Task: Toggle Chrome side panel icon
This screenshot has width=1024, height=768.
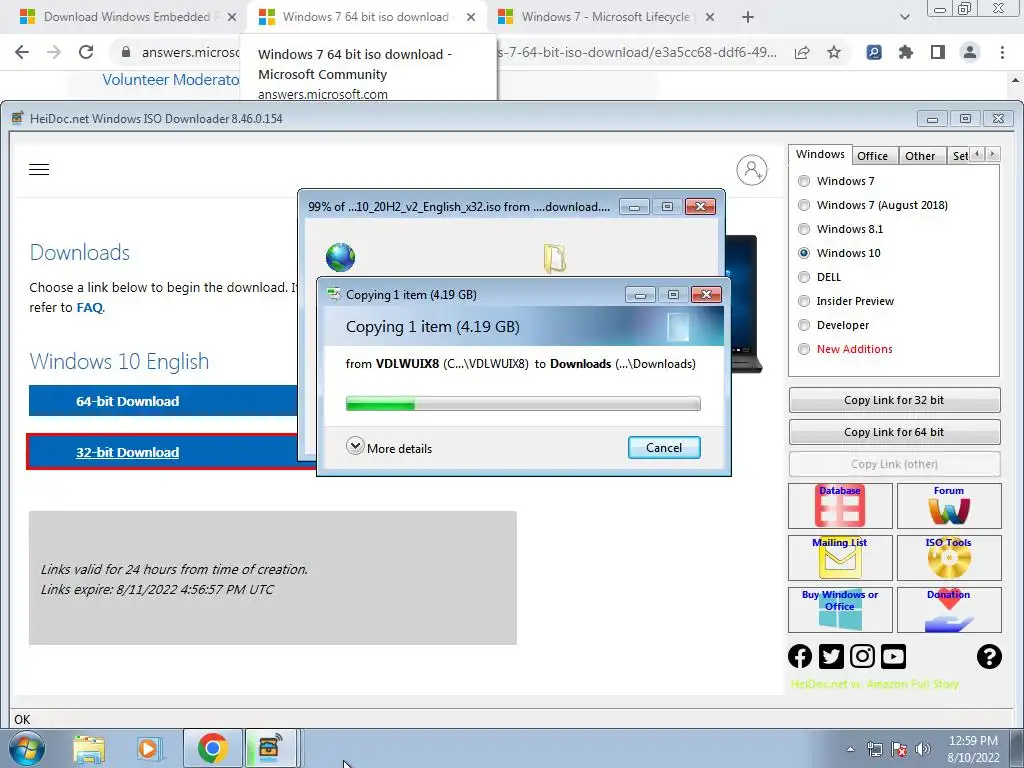Action: click(x=938, y=52)
